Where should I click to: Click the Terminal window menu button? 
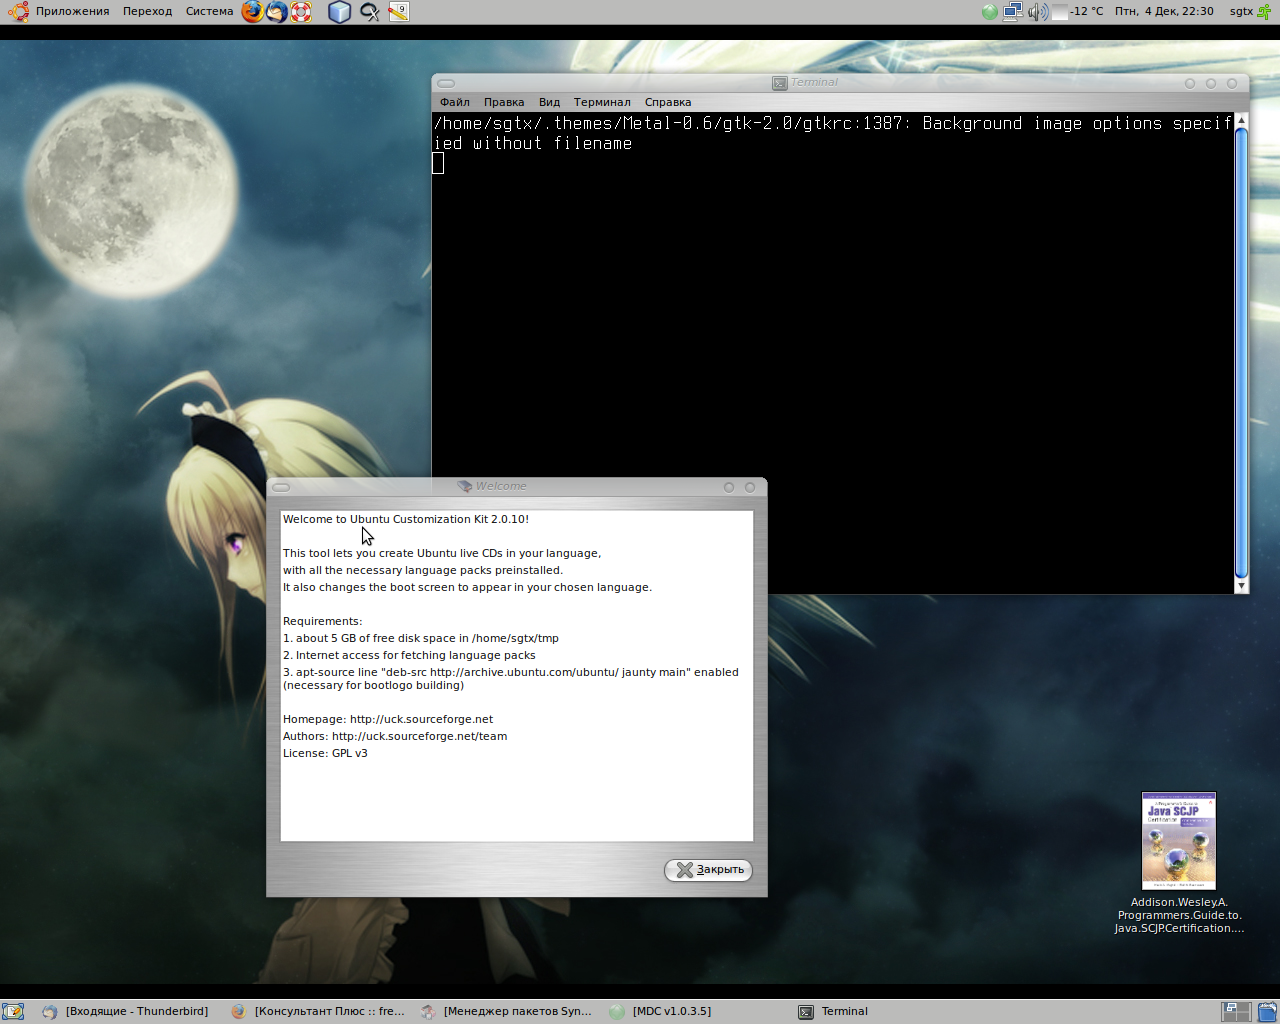(446, 83)
